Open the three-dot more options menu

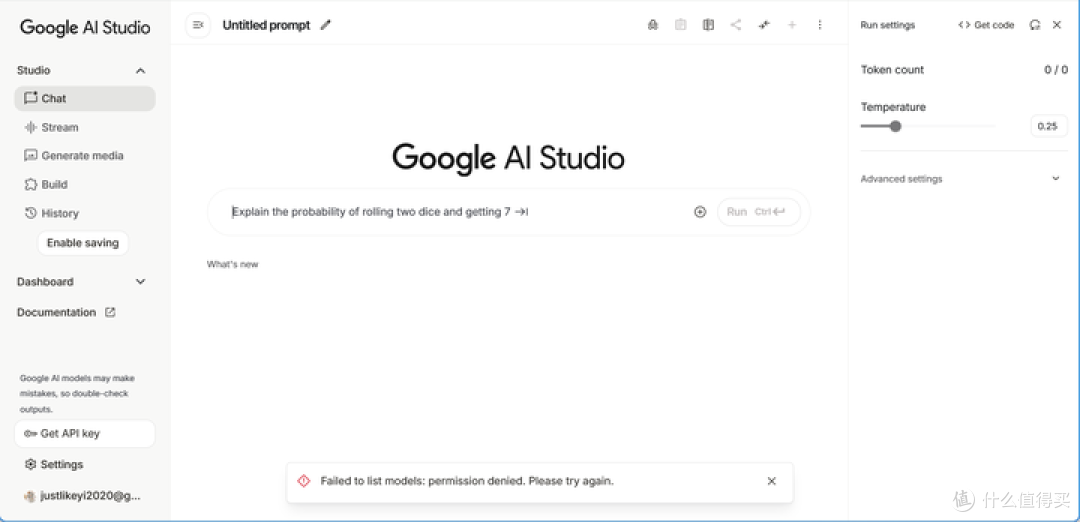(x=820, y=25)
